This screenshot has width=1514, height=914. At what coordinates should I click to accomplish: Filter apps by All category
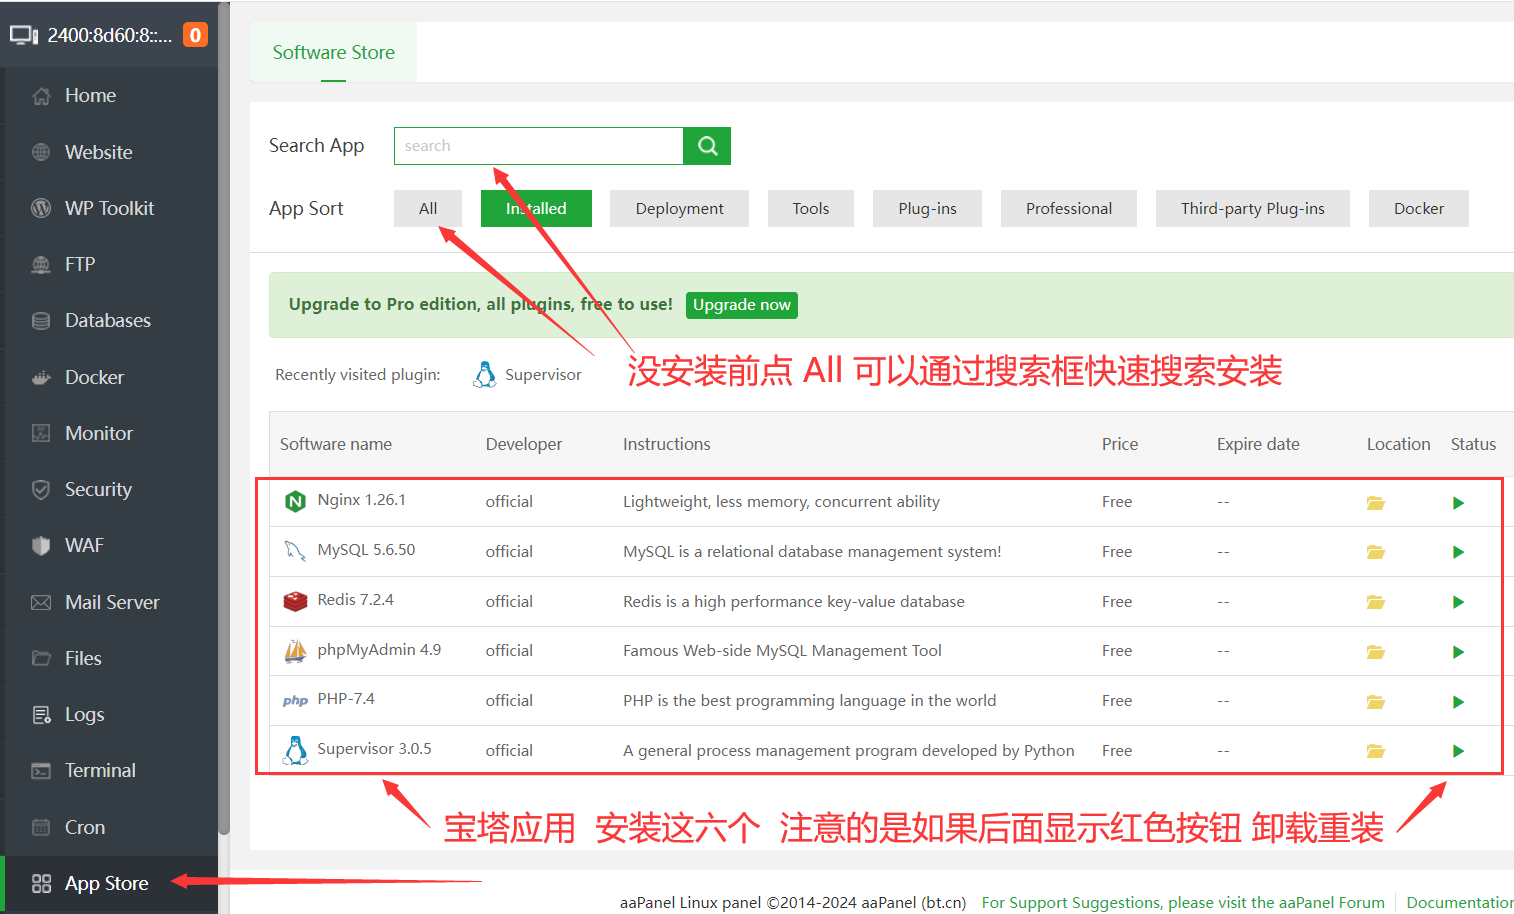click(428, 208)
